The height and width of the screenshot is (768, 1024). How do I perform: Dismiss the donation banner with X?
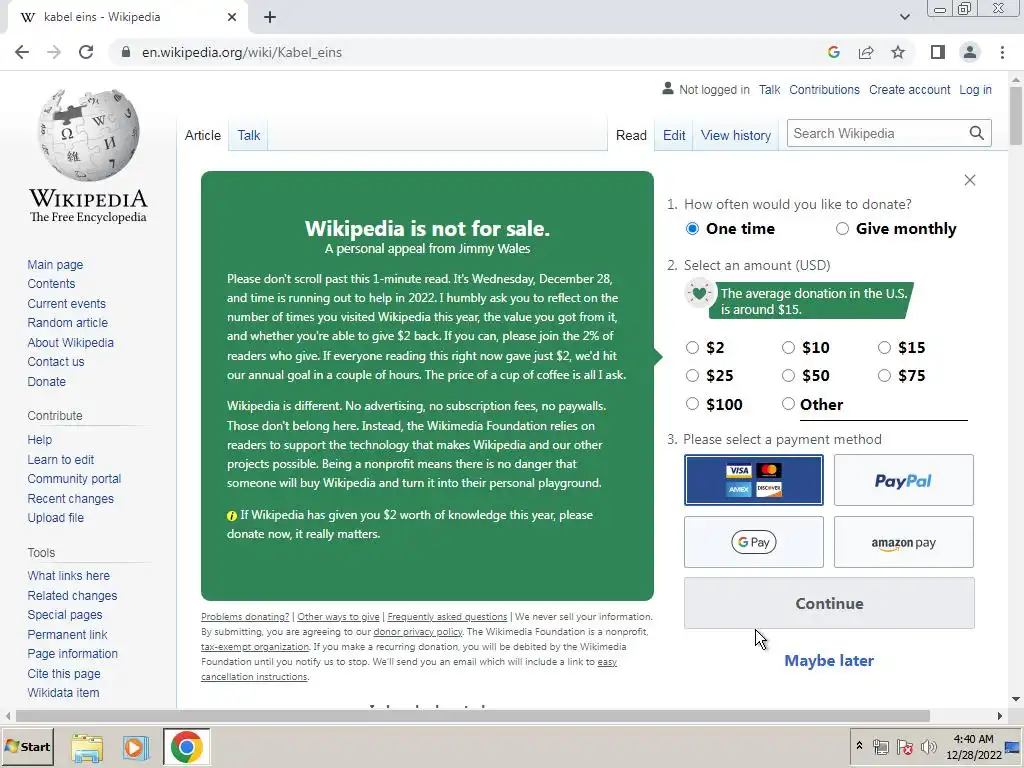tap(970, 180)
